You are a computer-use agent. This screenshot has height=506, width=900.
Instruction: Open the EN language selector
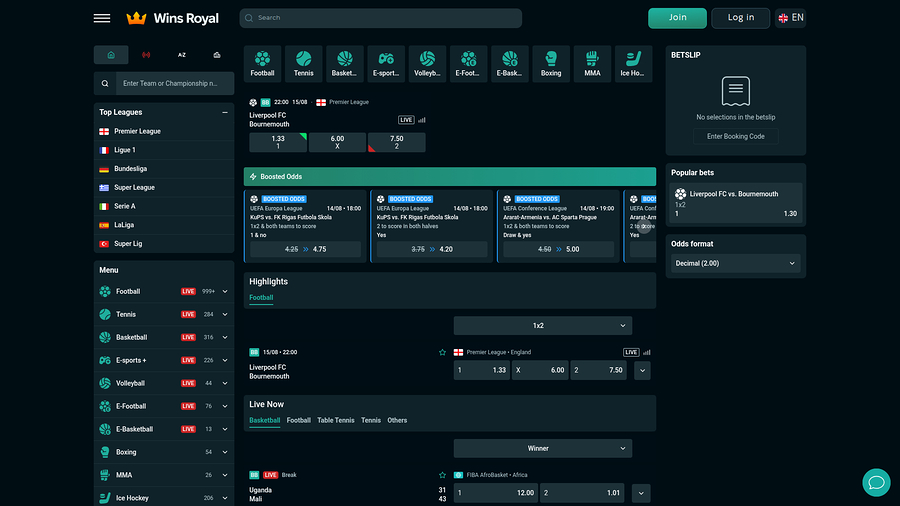(x=789, y=18)
